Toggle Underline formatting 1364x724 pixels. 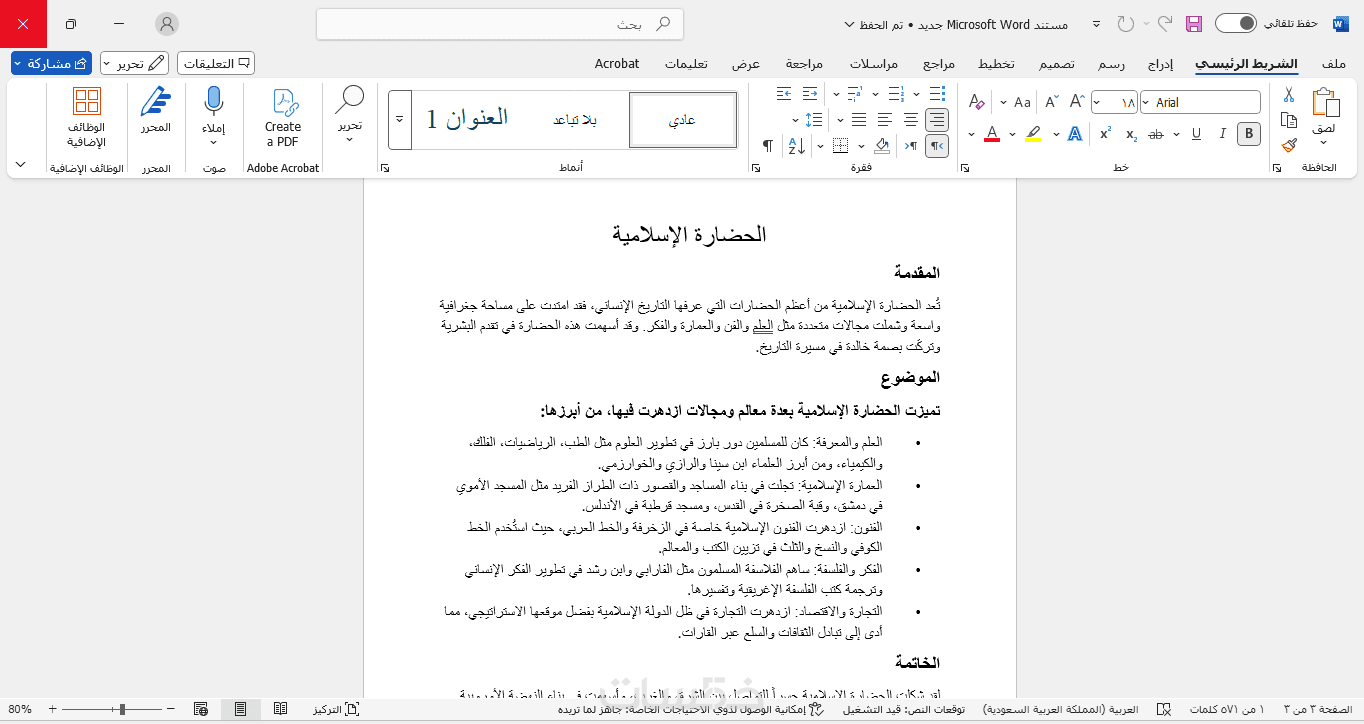pyautogui.click(x=1196, y=134)
